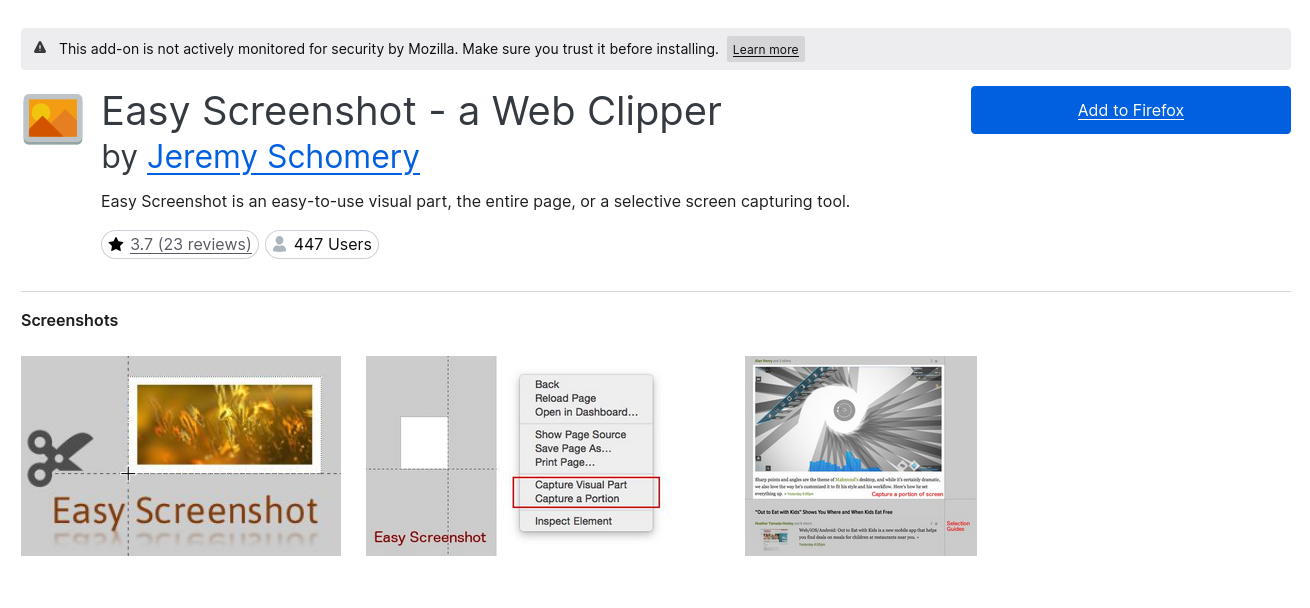Click the add-on title Easy Screenshot - a Web Clipper

(x=411, y=111)
